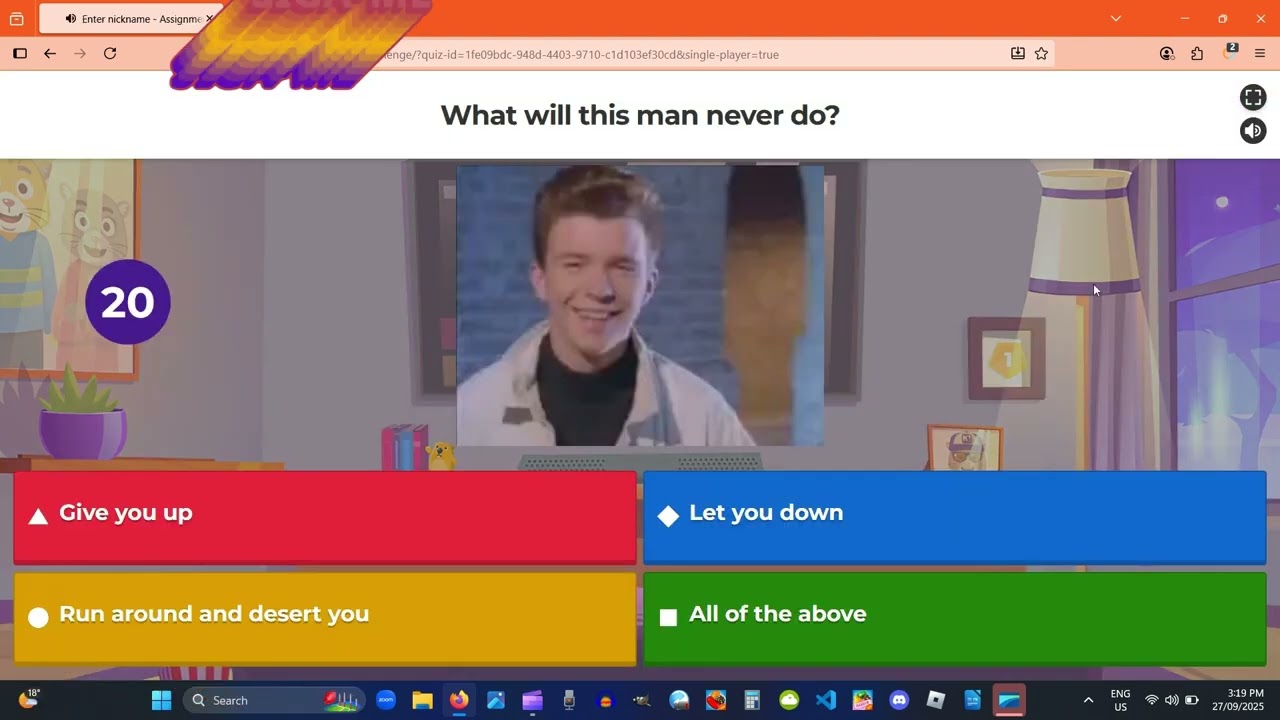
Task: Open the Clipchamp video editor taskbar icon
Action: [x=532, y=700]
